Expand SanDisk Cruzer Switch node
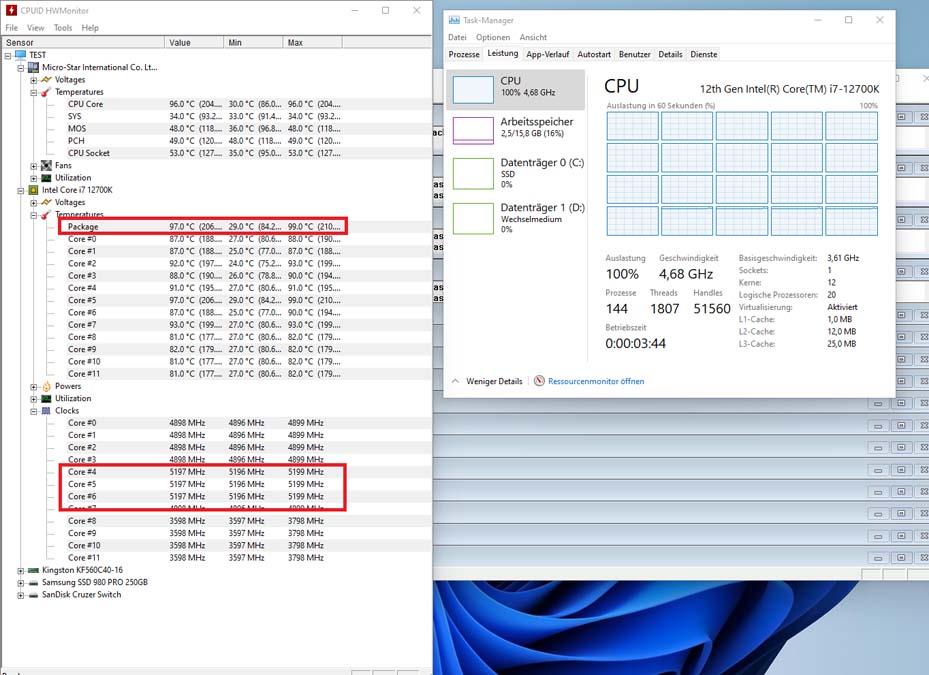The image size is (929, 675). [21, 595]
